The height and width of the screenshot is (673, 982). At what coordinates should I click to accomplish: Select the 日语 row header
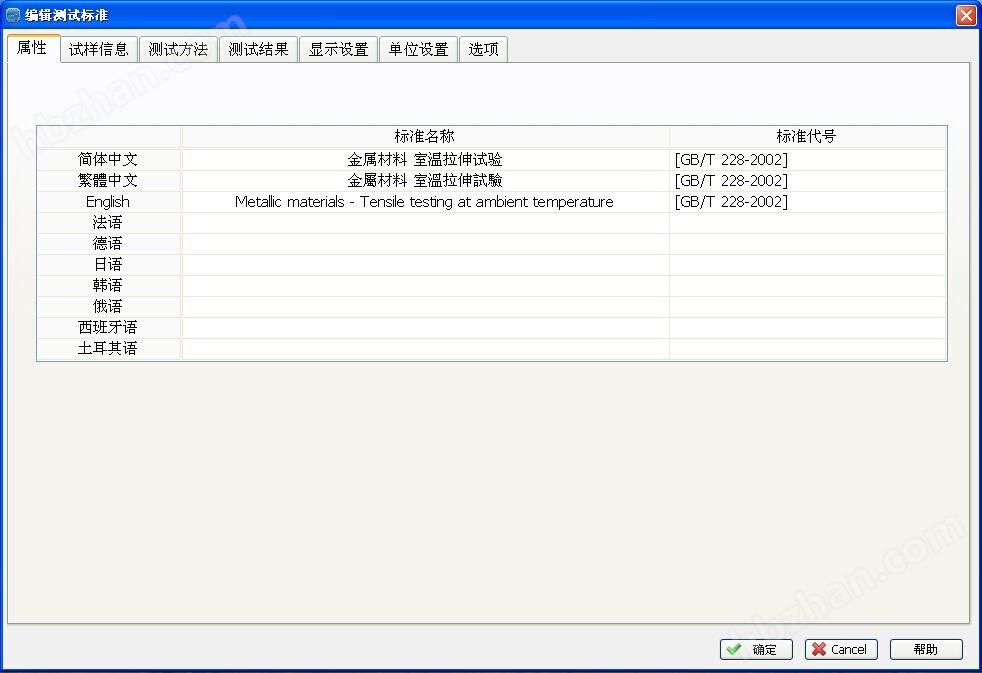coord(108,265)
